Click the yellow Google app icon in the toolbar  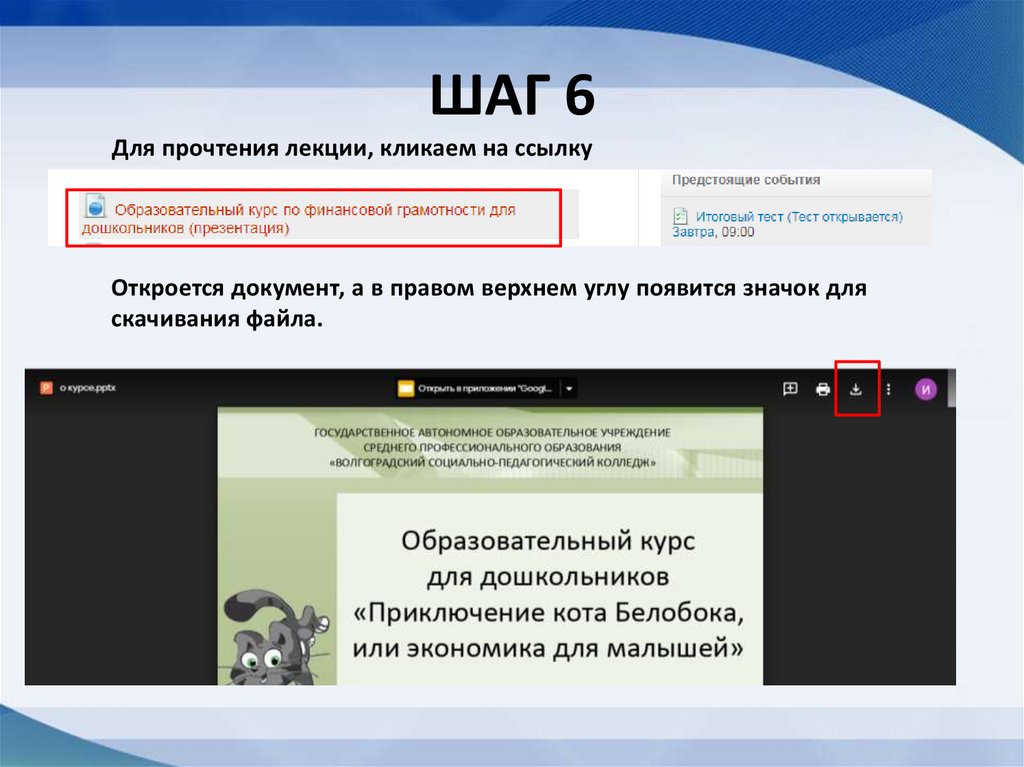point(407,387)
